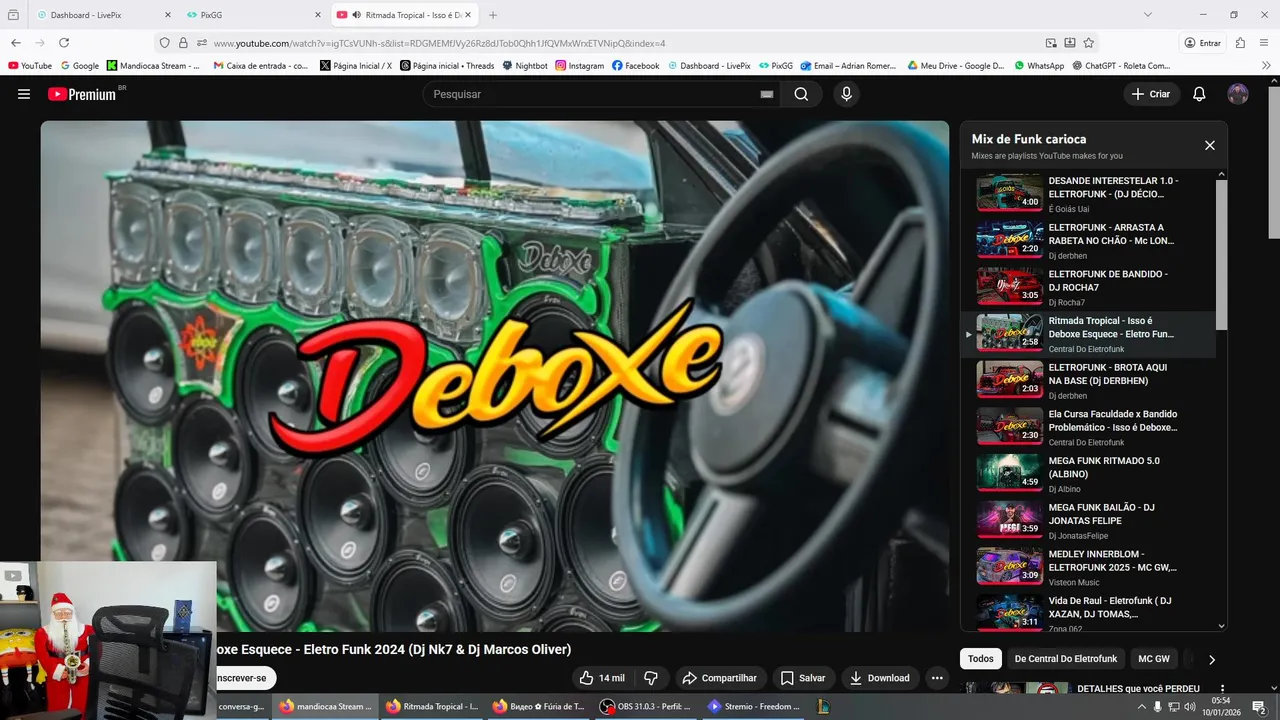Open the Página Inicial / X bookmark

pyautogui.click(x=356, y=66)
